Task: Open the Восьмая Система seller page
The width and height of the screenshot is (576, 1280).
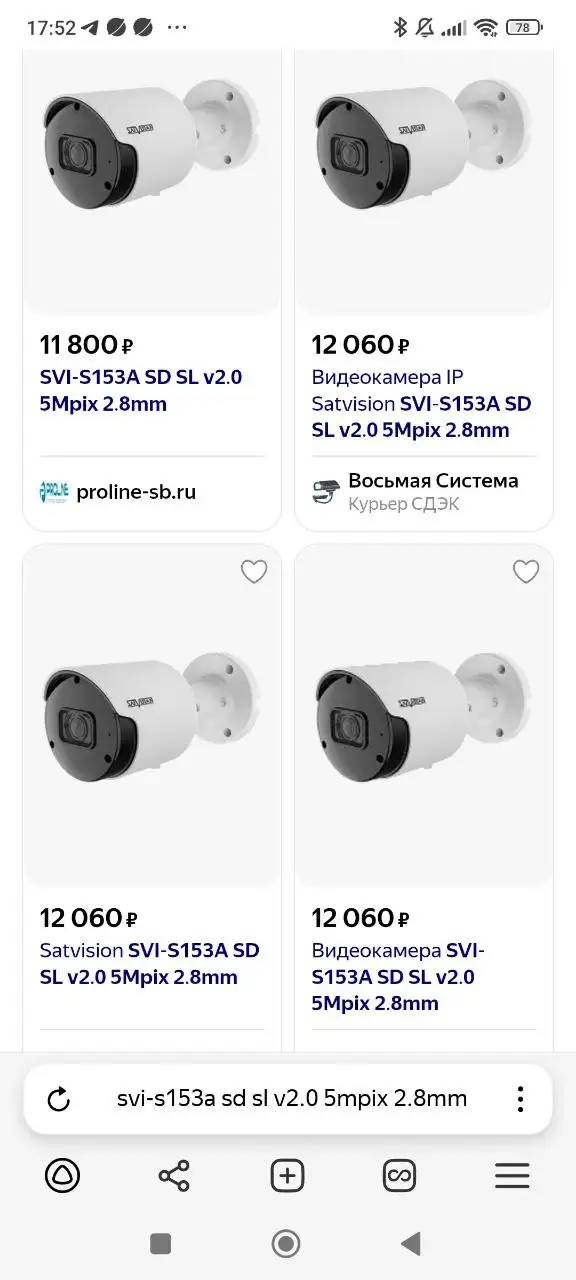Action: pos(432,480)
